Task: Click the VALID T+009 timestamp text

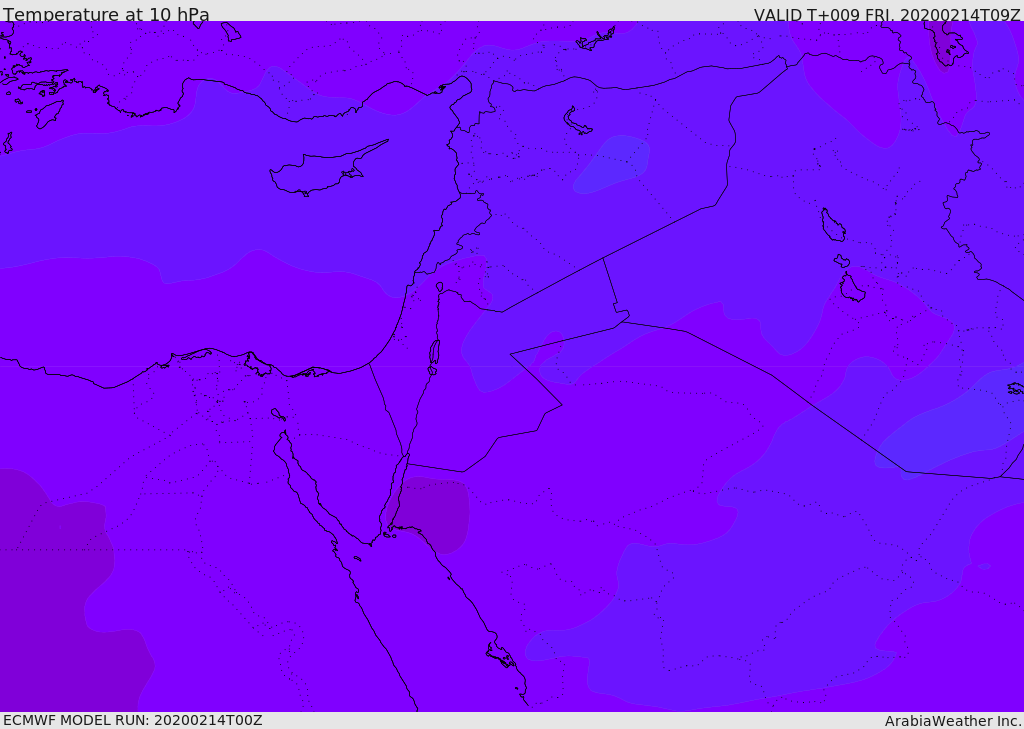Action: point(886,15)
